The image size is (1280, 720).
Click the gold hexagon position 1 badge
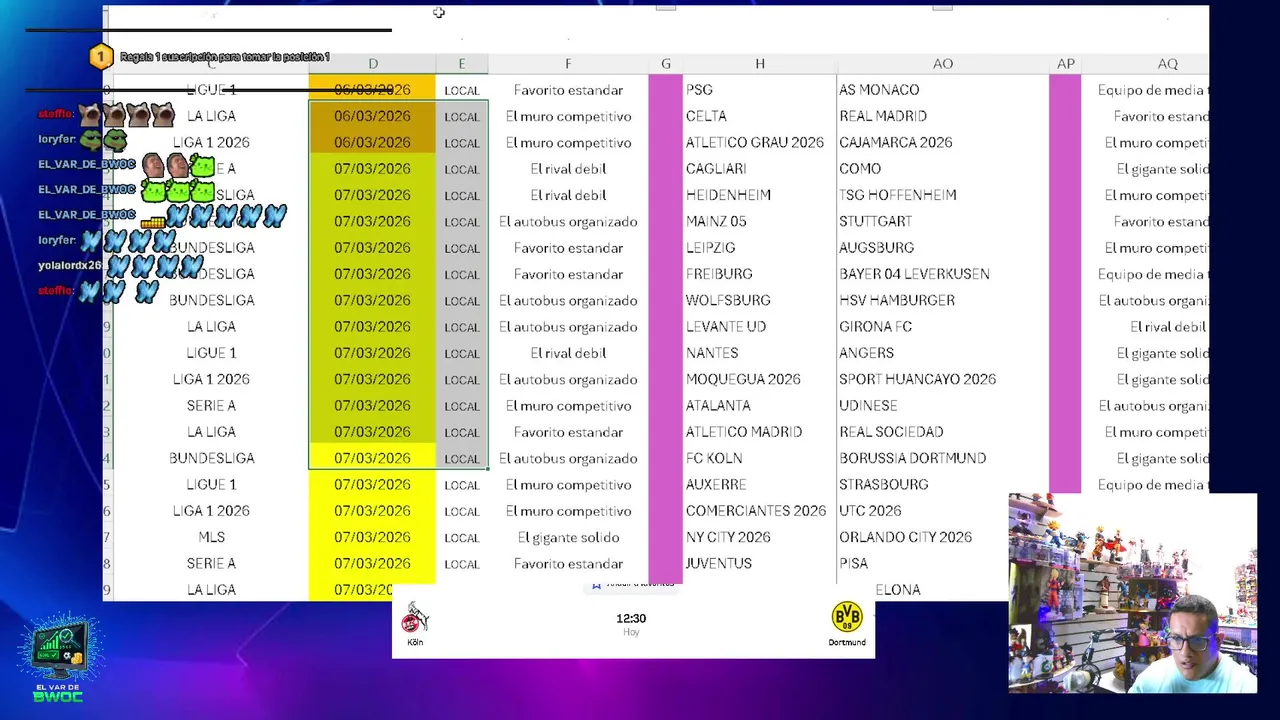click(99, 57)
